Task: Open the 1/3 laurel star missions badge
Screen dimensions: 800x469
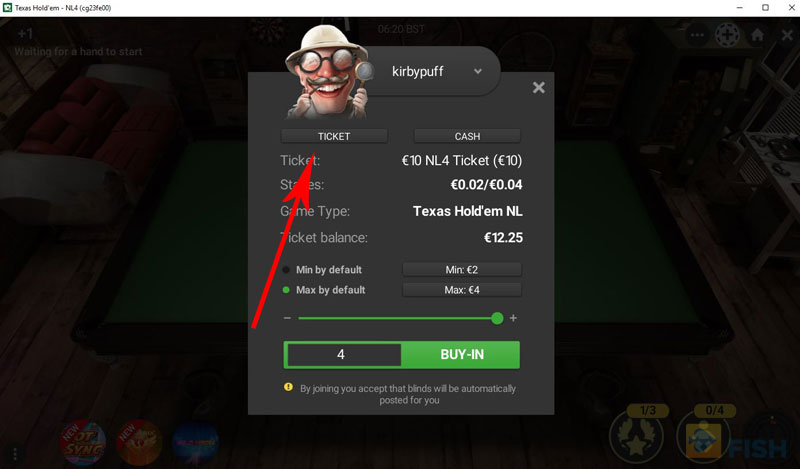Action: tap(637, 434)
